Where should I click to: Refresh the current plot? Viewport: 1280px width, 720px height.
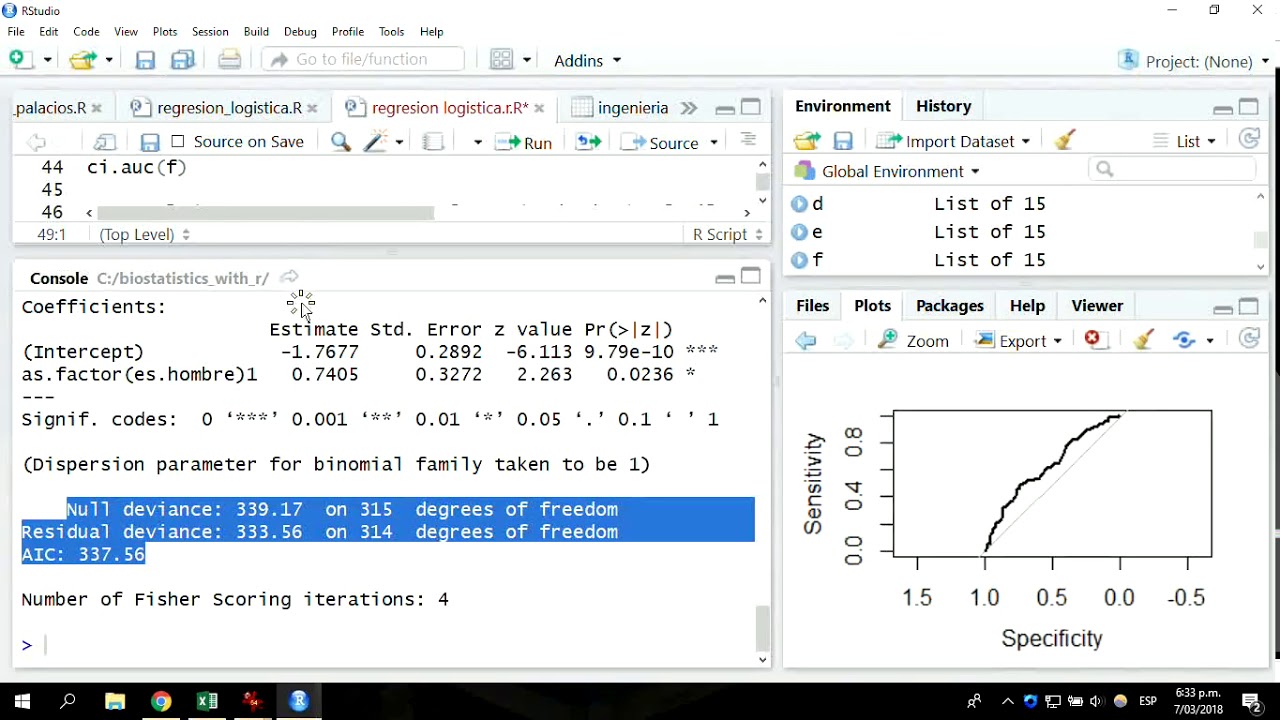(1249, 339)
